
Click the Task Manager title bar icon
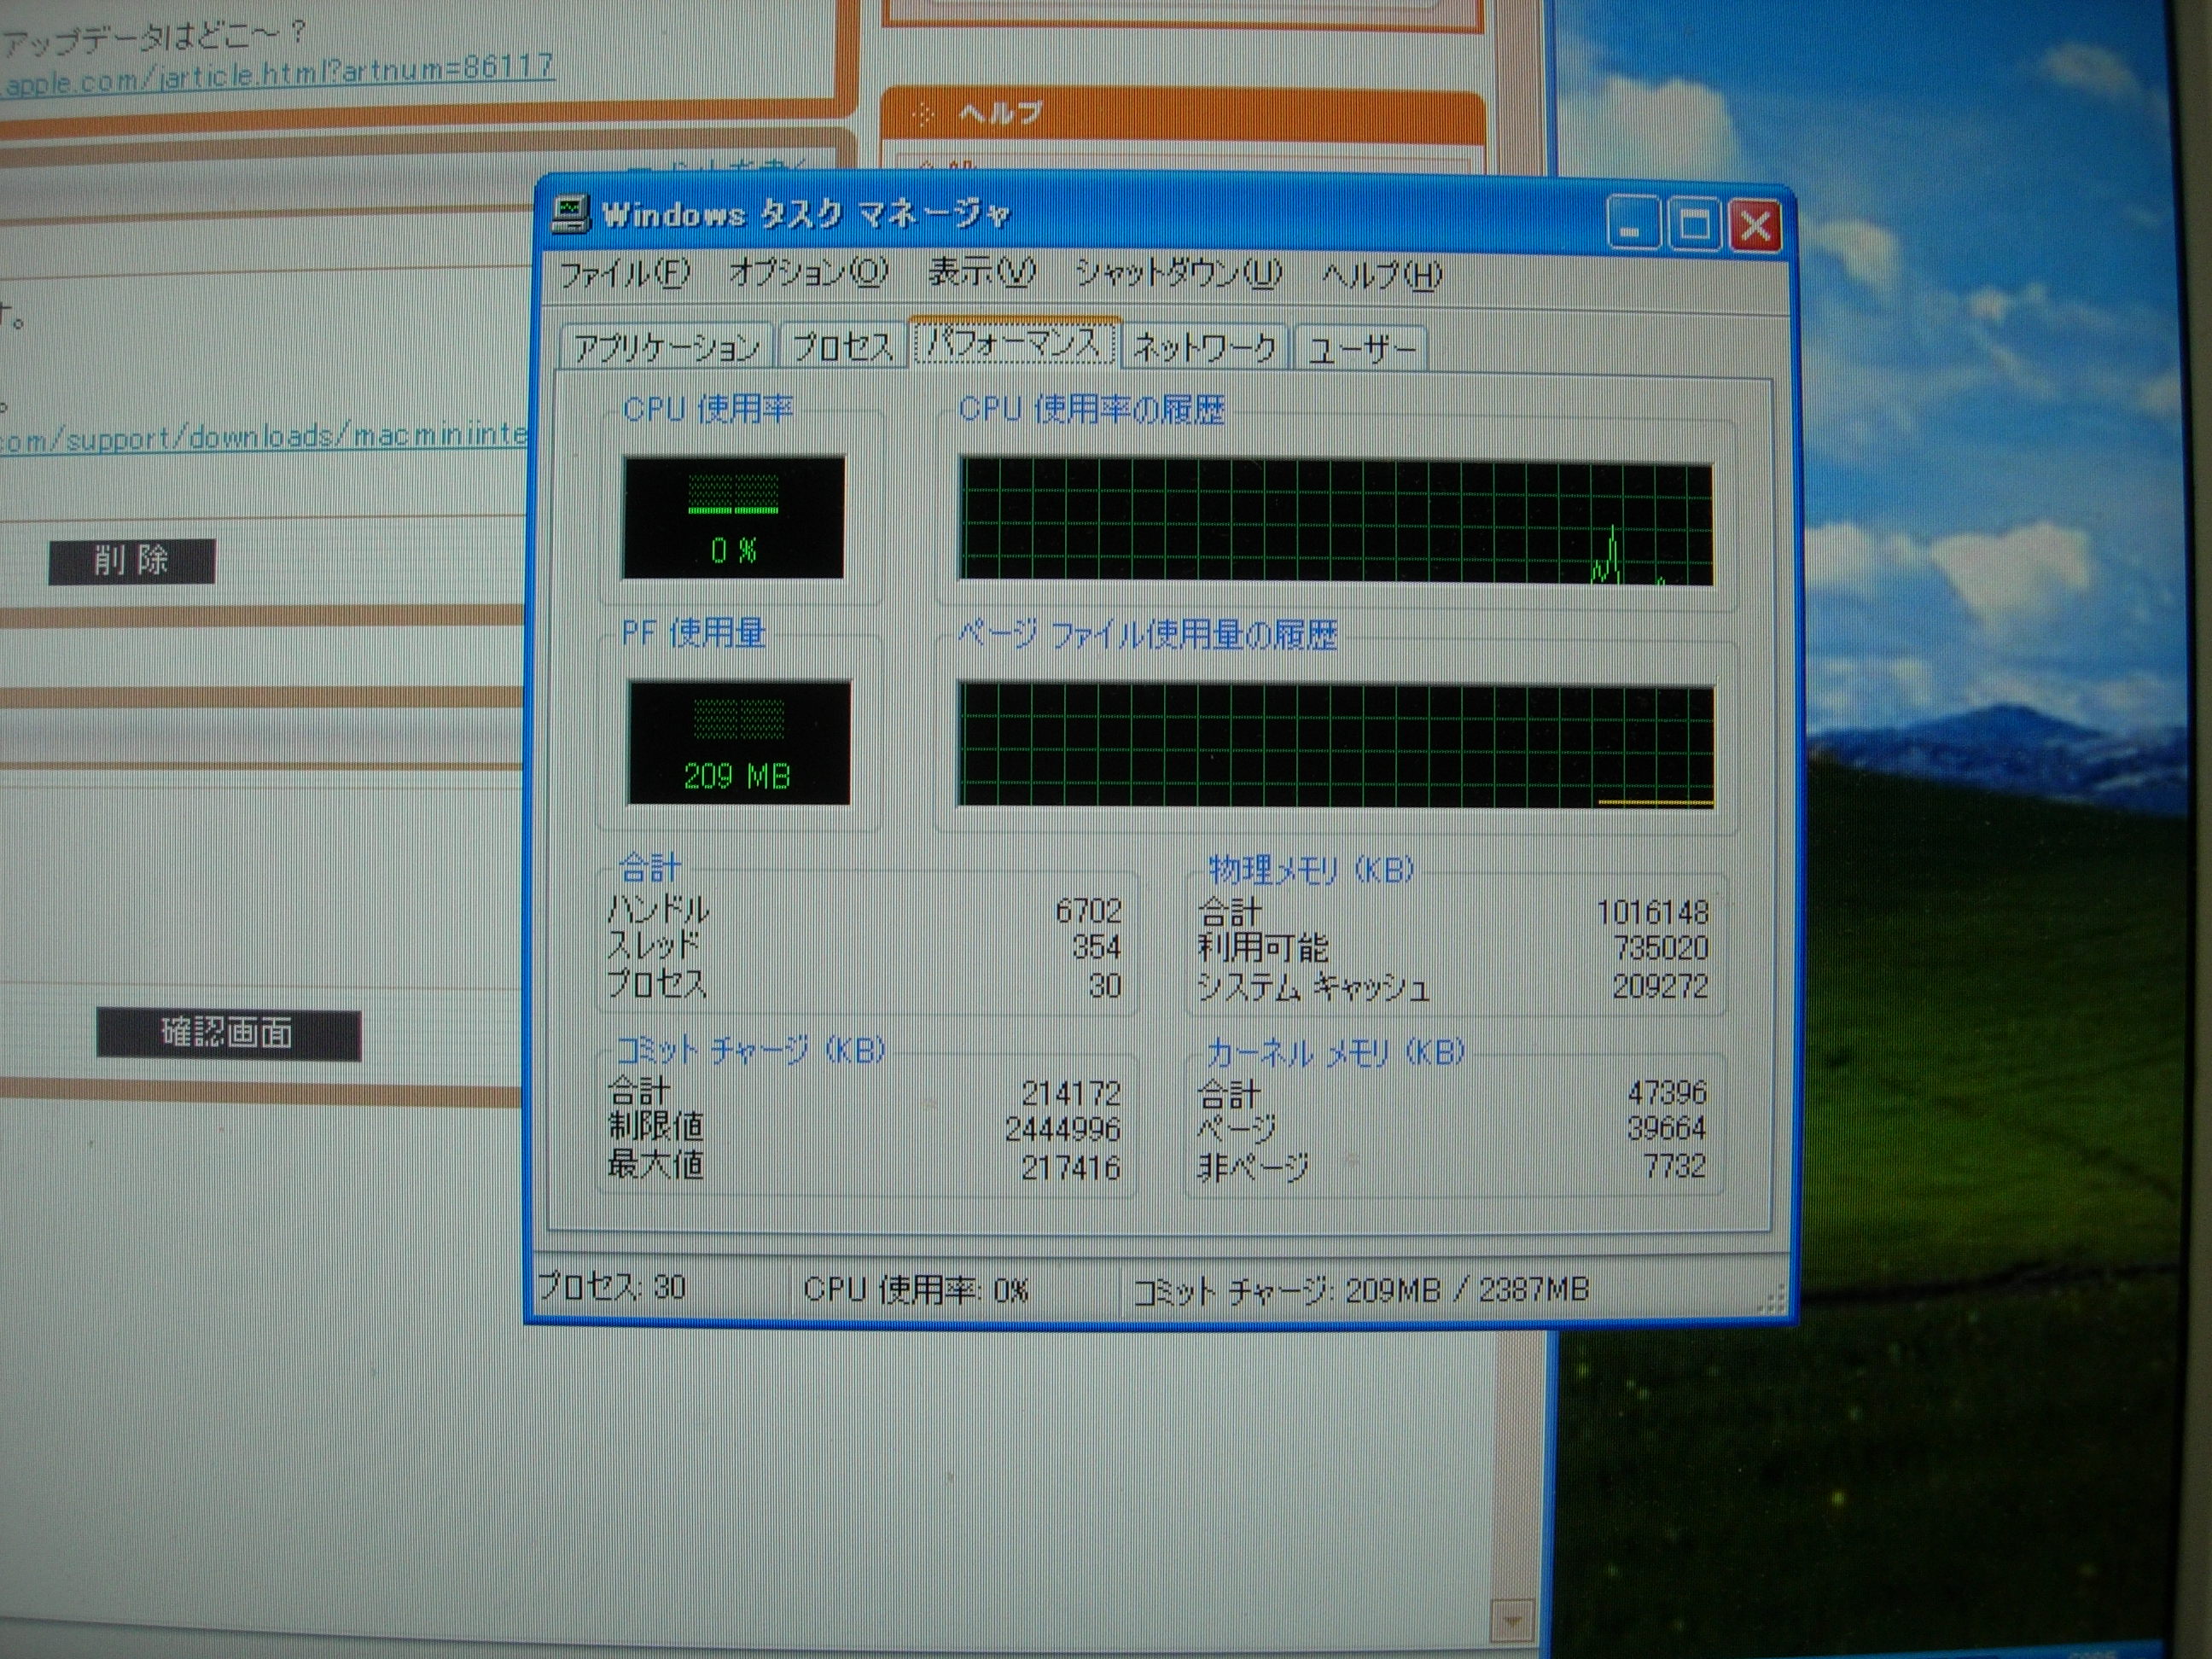pyautogui.click(x=571, y=214)
